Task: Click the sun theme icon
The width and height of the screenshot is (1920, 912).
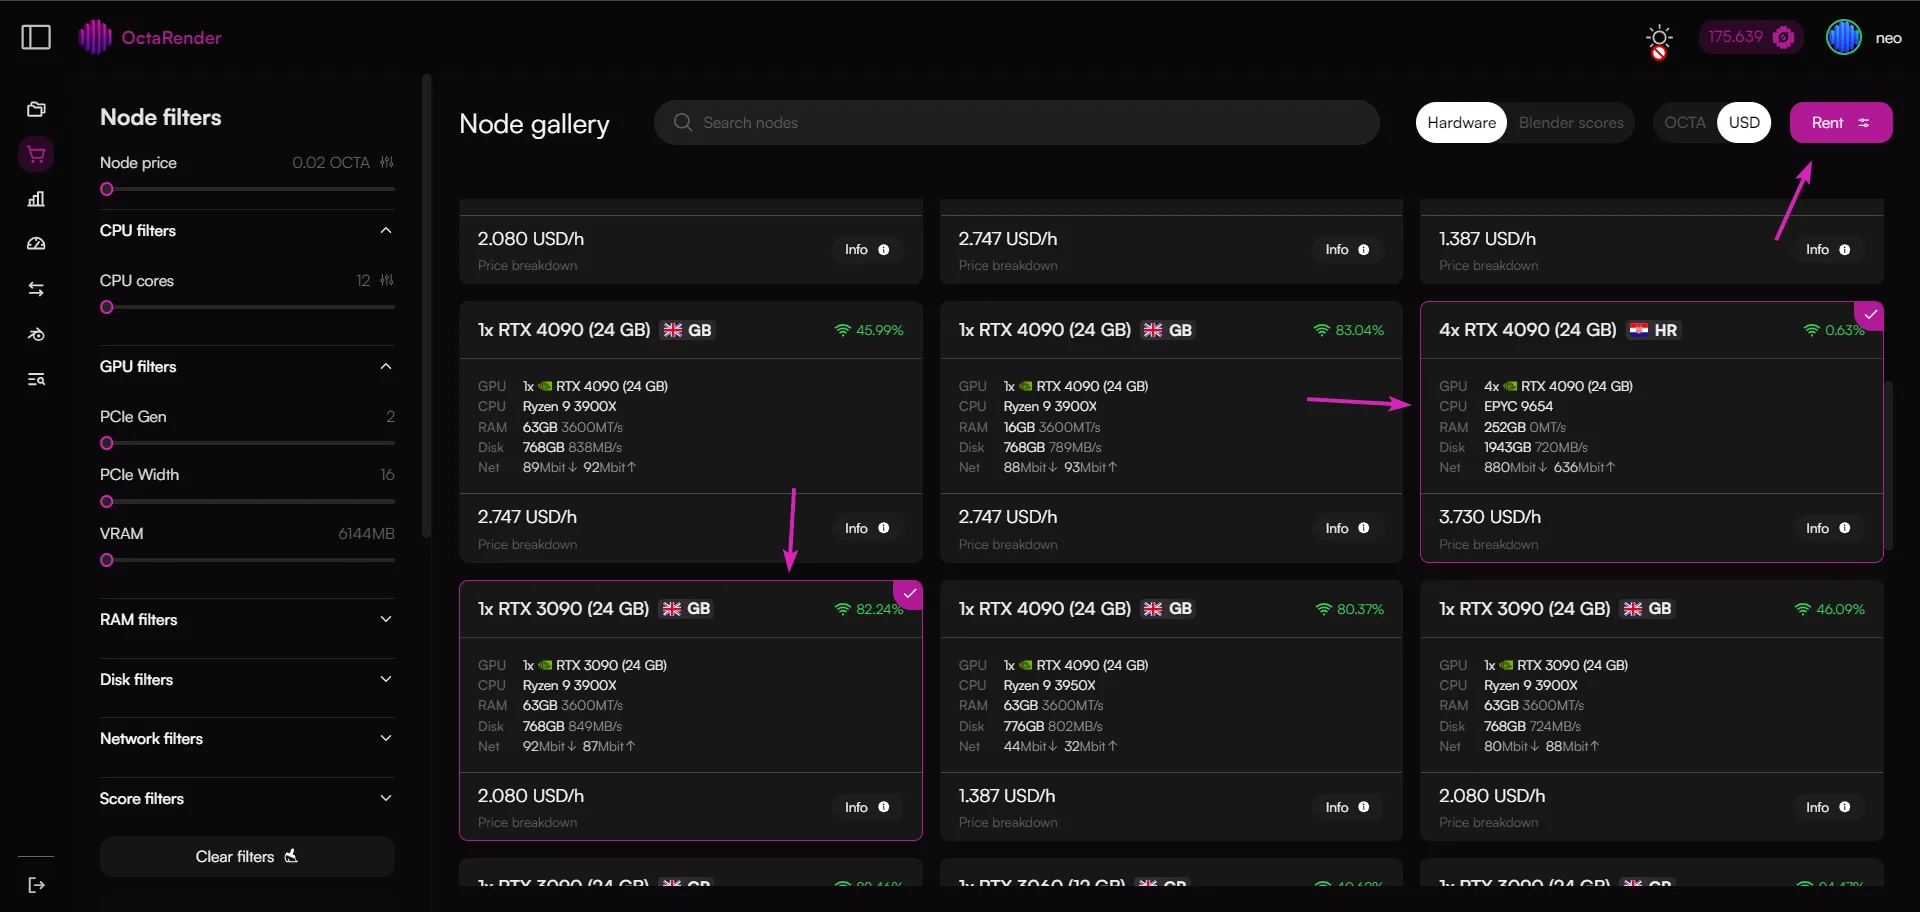Action: pyautogui.click(x=1659, y=40)
